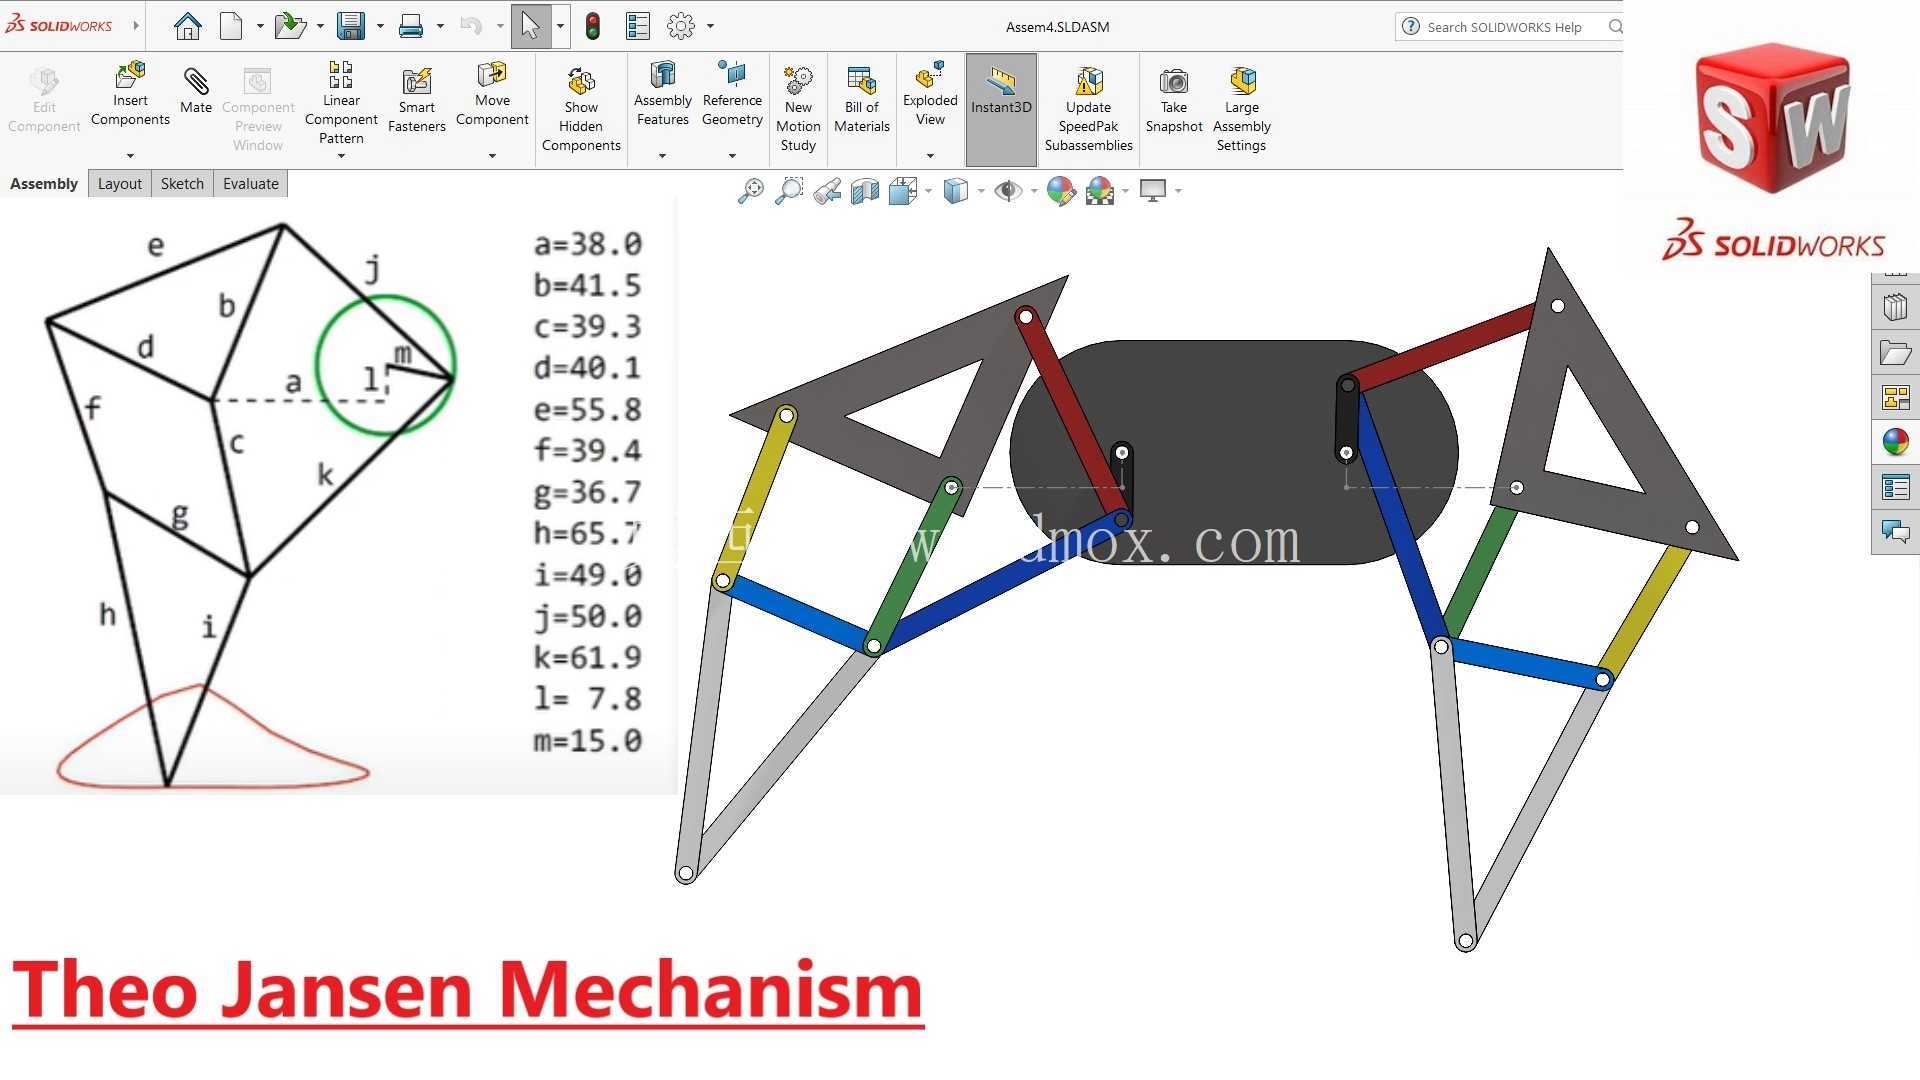Screen dimensions: 1920x1080
Task: Click the Rebuild traffic light icon
Action: (593, 26)
